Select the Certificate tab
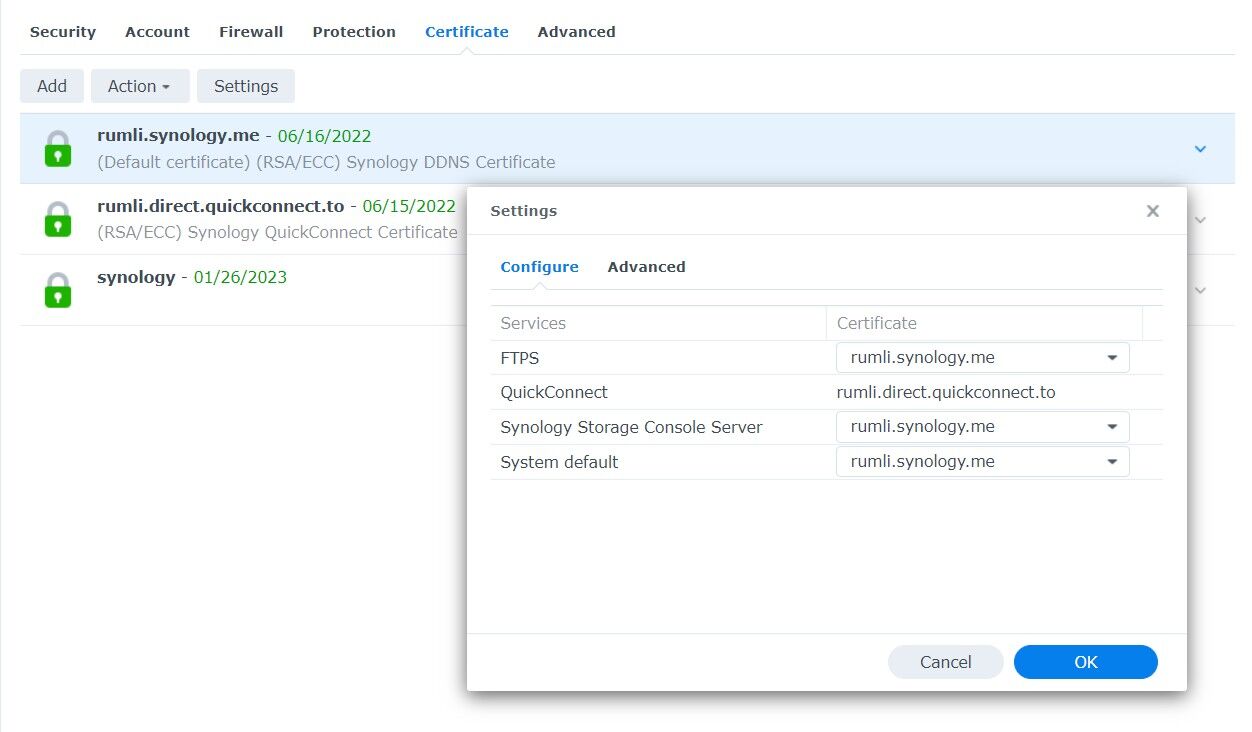The height and width of the screenshot is (732, 1252). pos(467,32)
